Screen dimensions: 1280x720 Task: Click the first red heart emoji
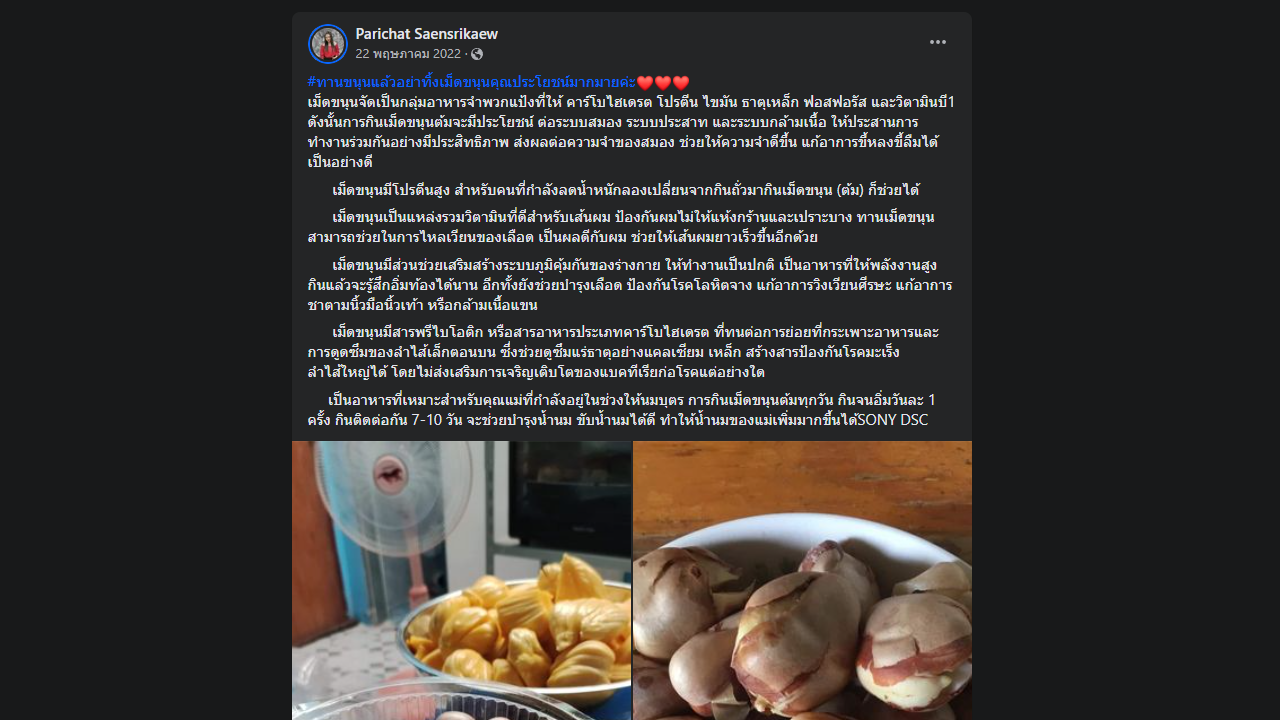tap(645, 82)
